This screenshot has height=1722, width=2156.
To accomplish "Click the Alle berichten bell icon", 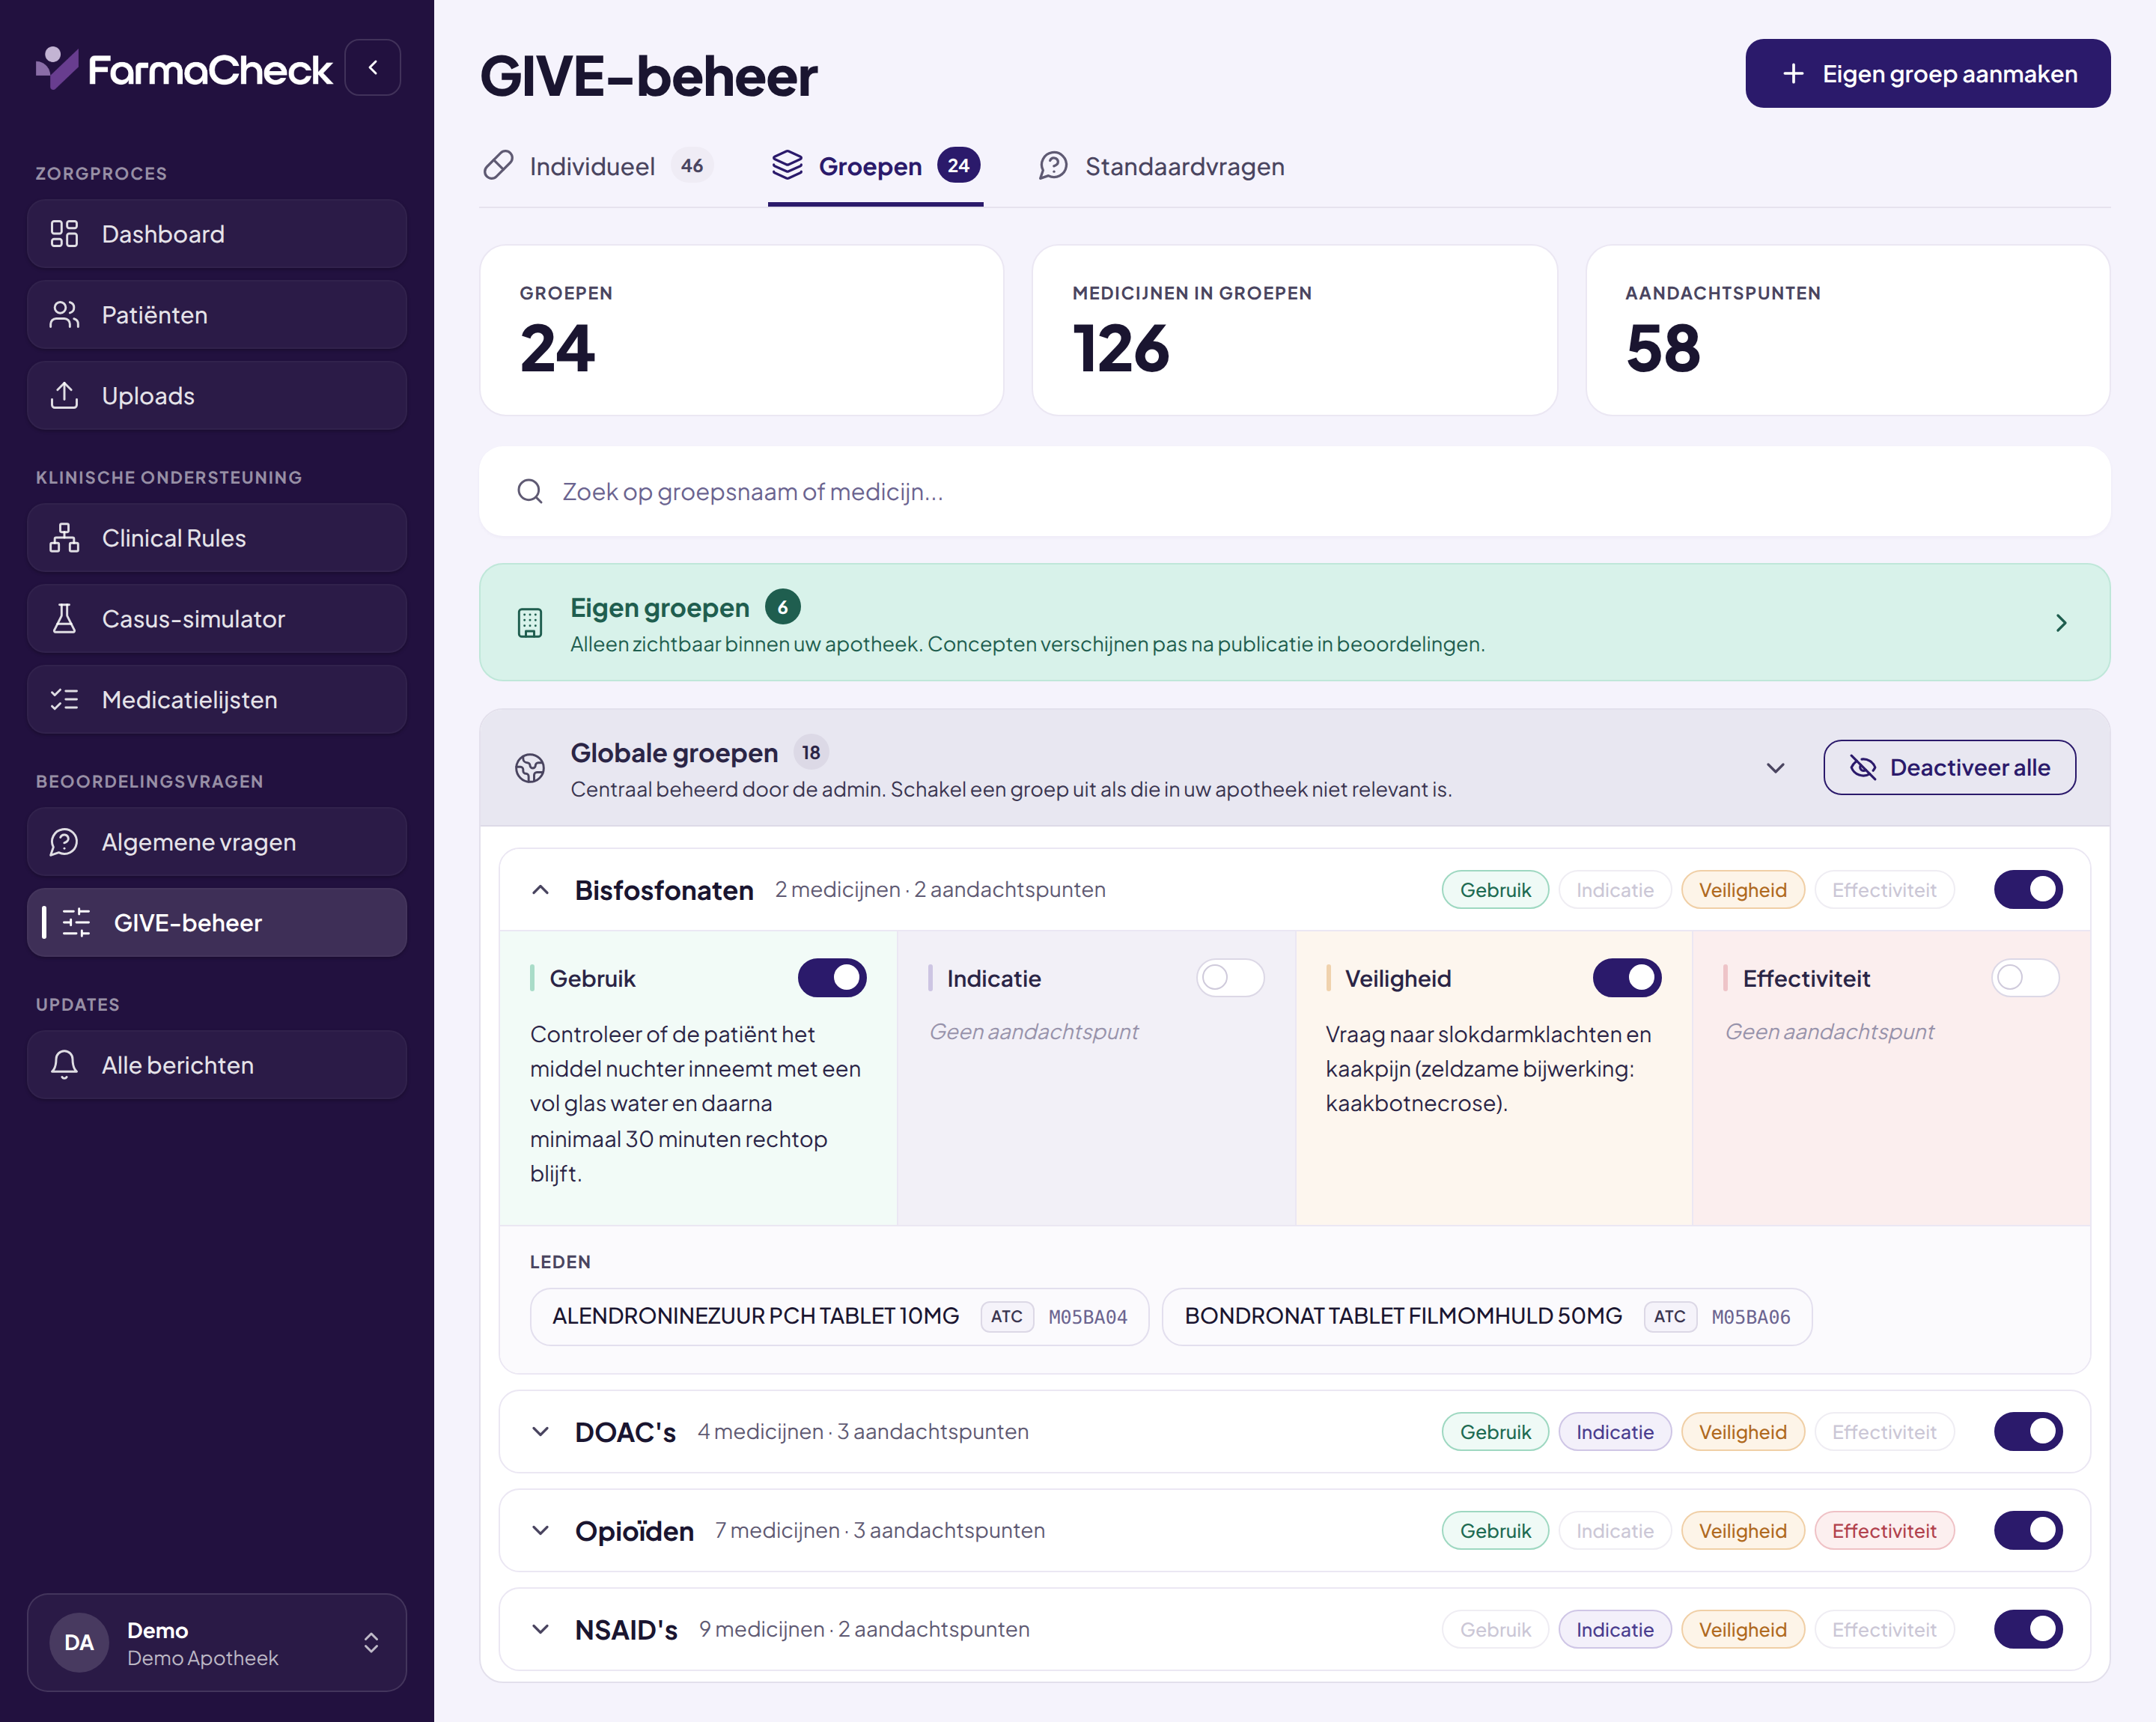I will click(x=64, y=1065).
